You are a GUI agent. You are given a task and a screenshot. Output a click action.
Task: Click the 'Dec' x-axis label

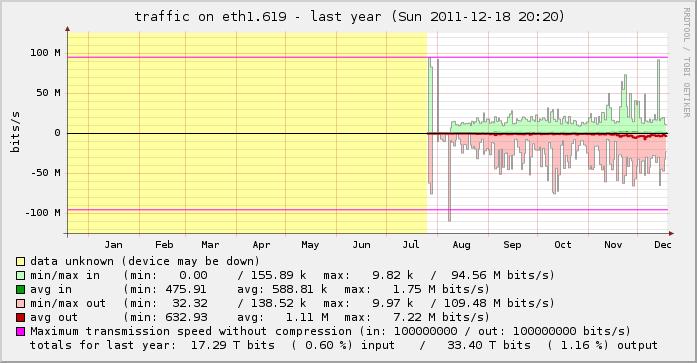point(663,245)
